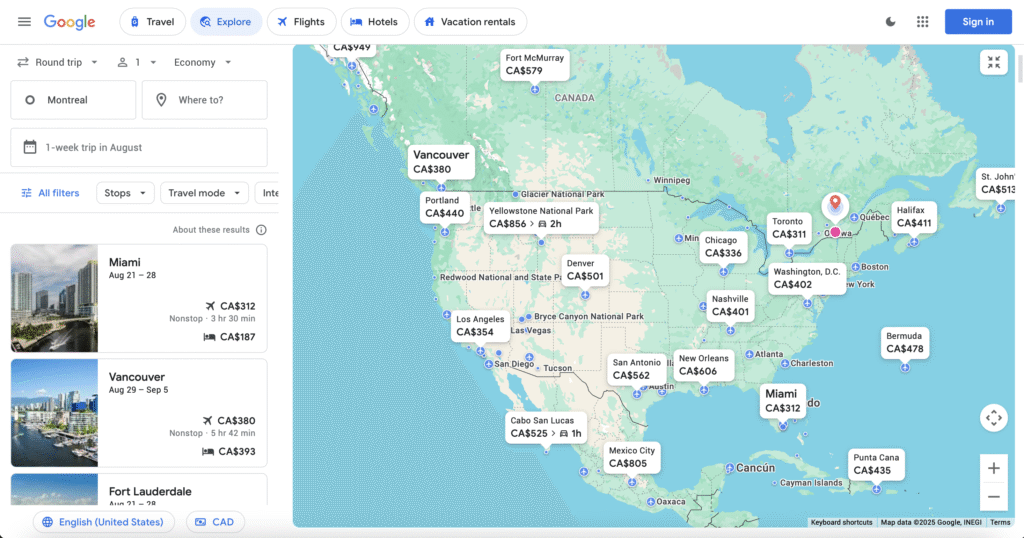This screenshot has height=538, width=1024.
Task: Zoom out on the map
Action: pyautogui.click(x=993, y=497)
